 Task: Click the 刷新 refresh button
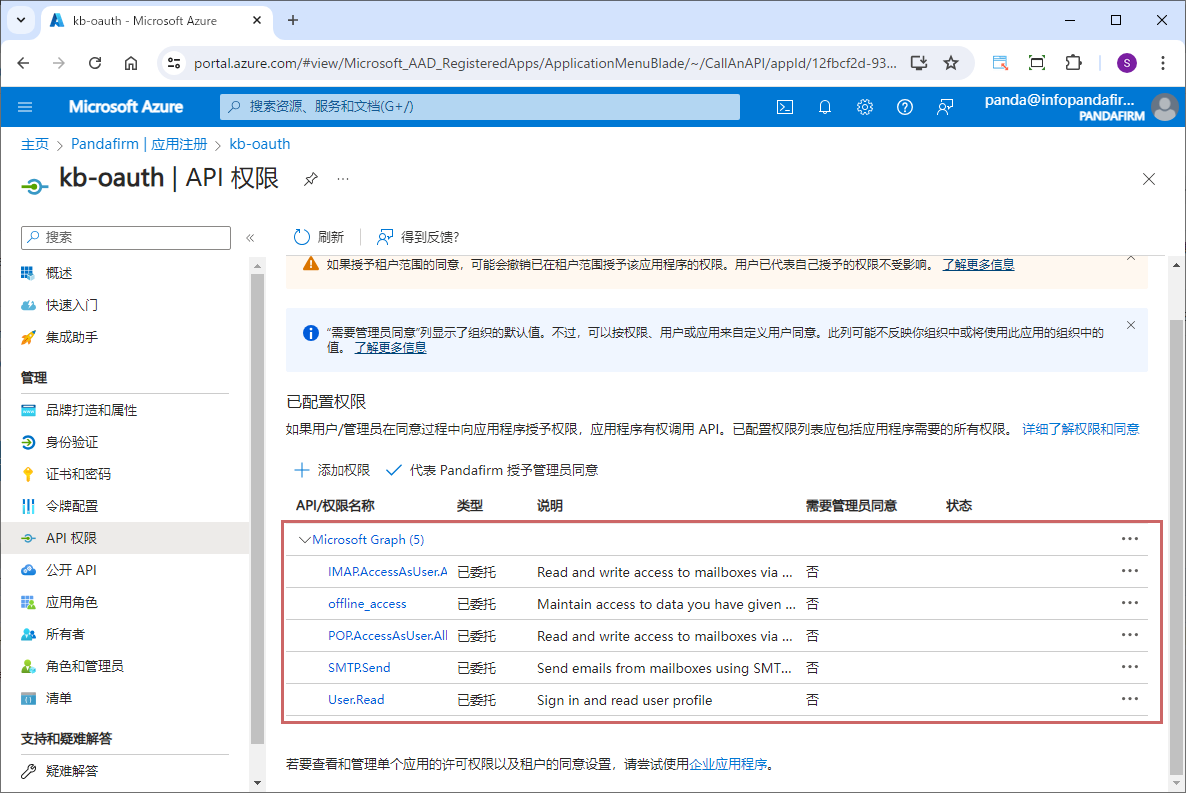tap(318, 237)
